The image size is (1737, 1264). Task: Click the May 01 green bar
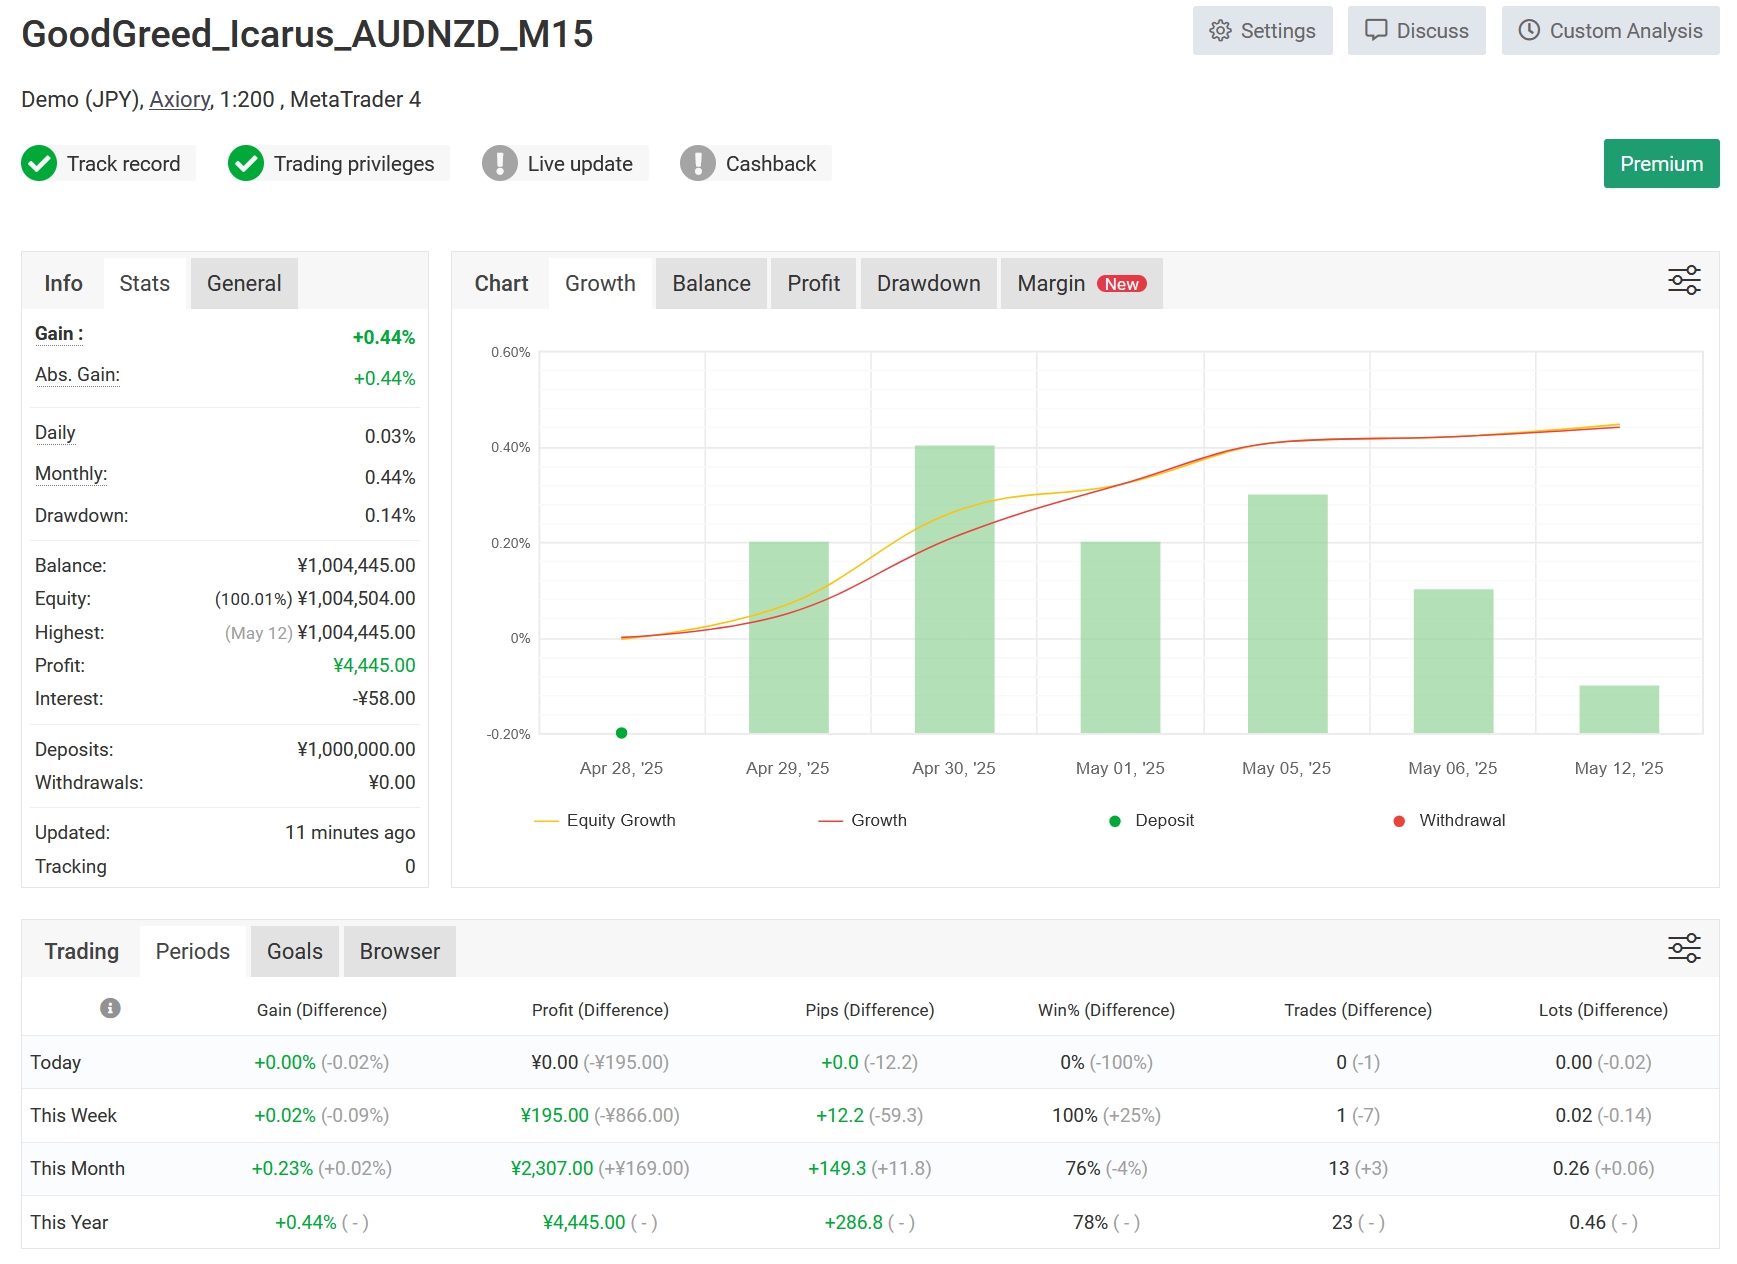point(1120,638)
